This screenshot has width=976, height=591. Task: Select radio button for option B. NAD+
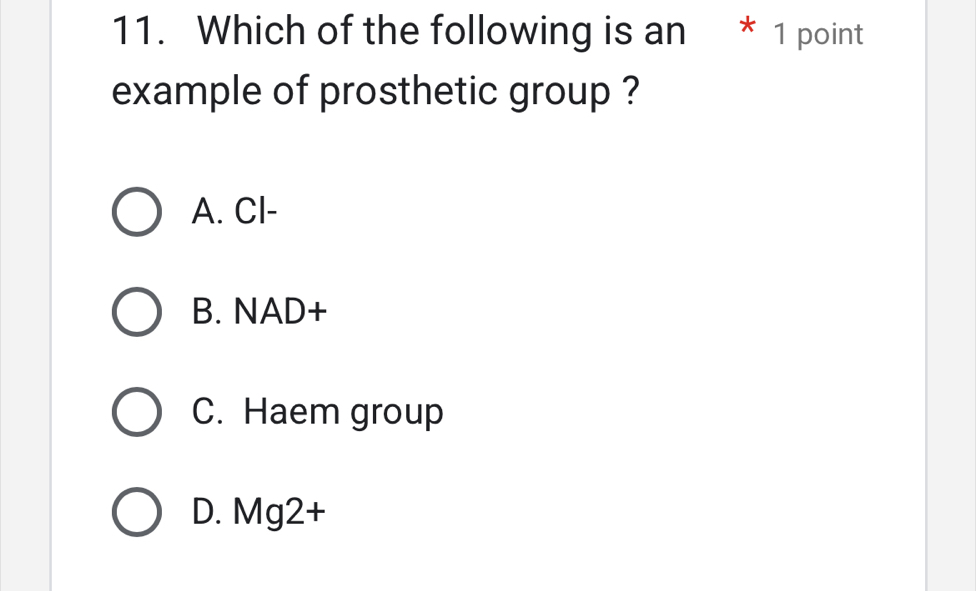137,311
